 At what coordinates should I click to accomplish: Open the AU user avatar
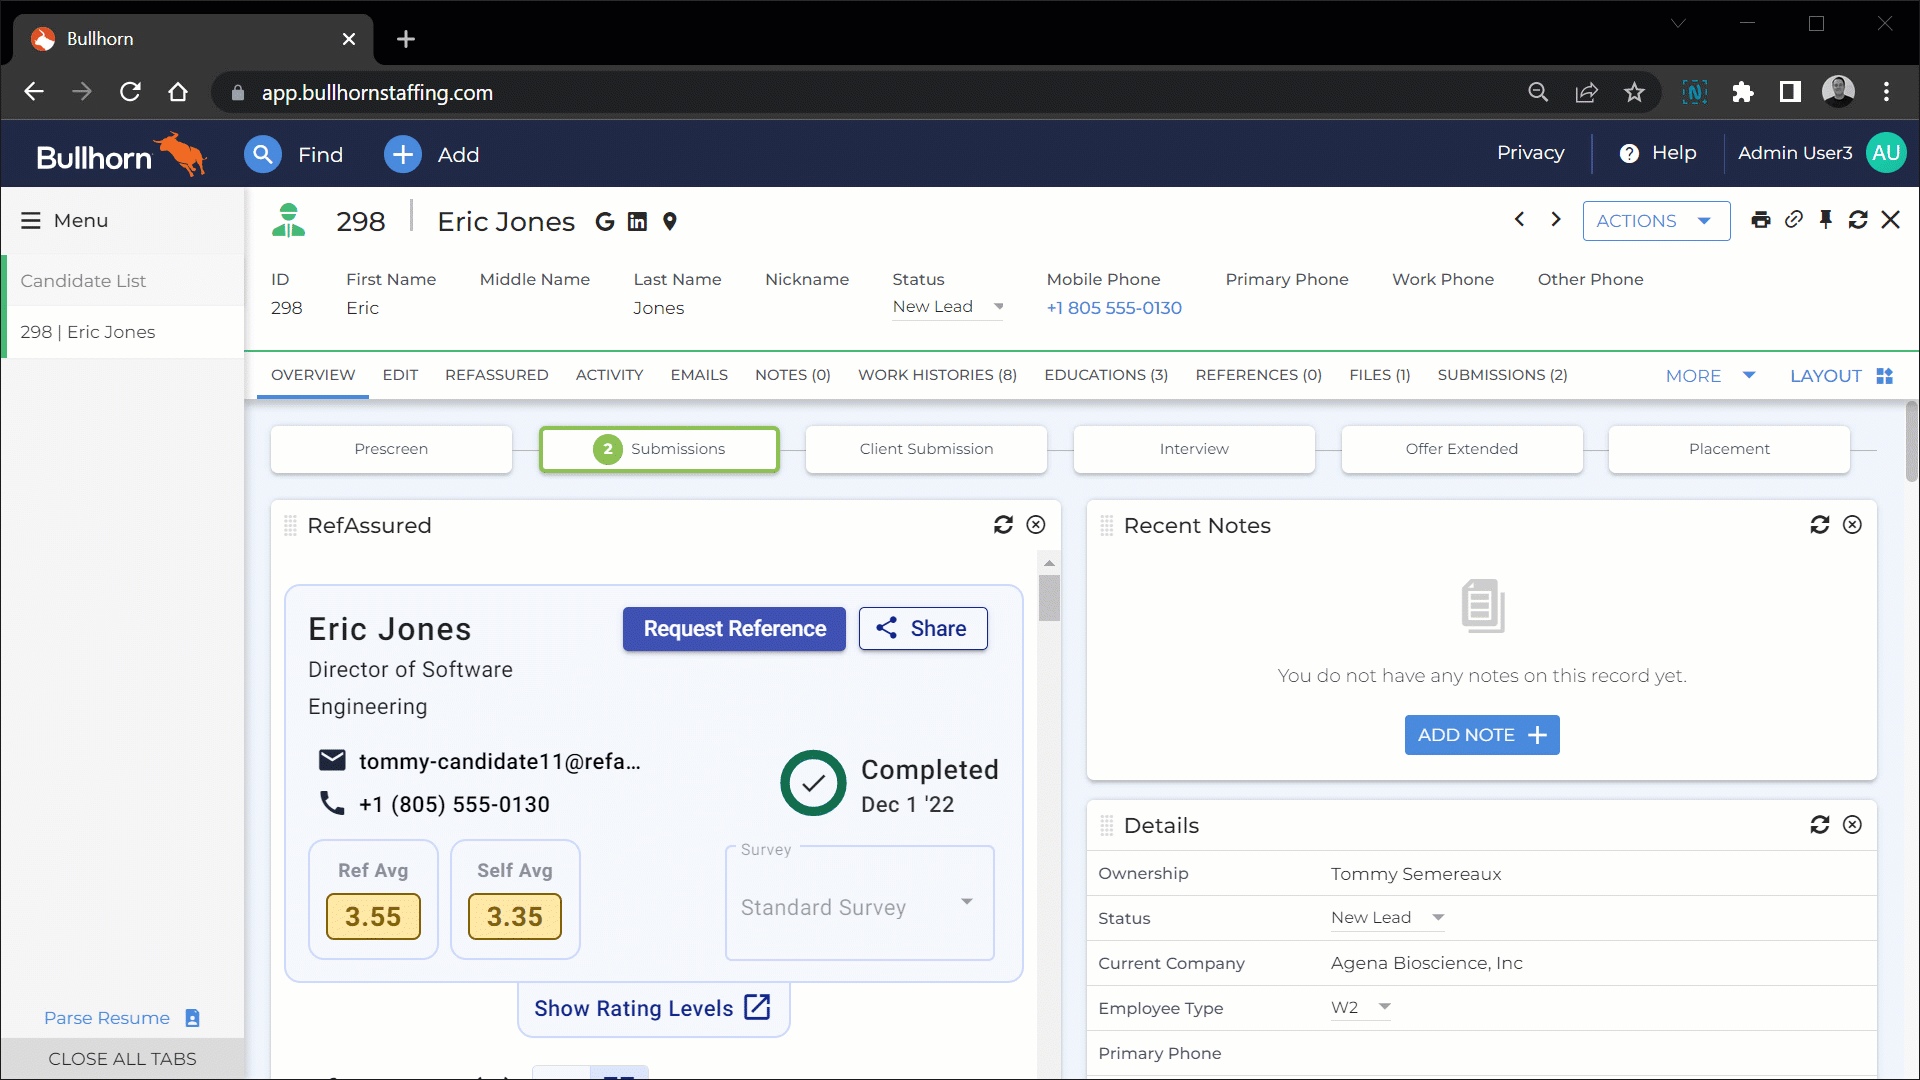(x=1886, y=153)
